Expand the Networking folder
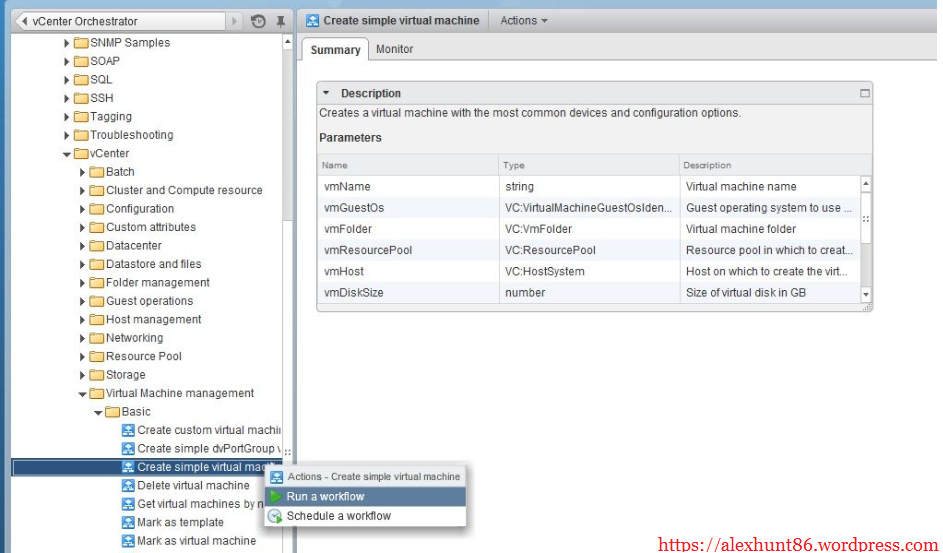The height and width of the screenshot is (553, 943). point(83,338)
